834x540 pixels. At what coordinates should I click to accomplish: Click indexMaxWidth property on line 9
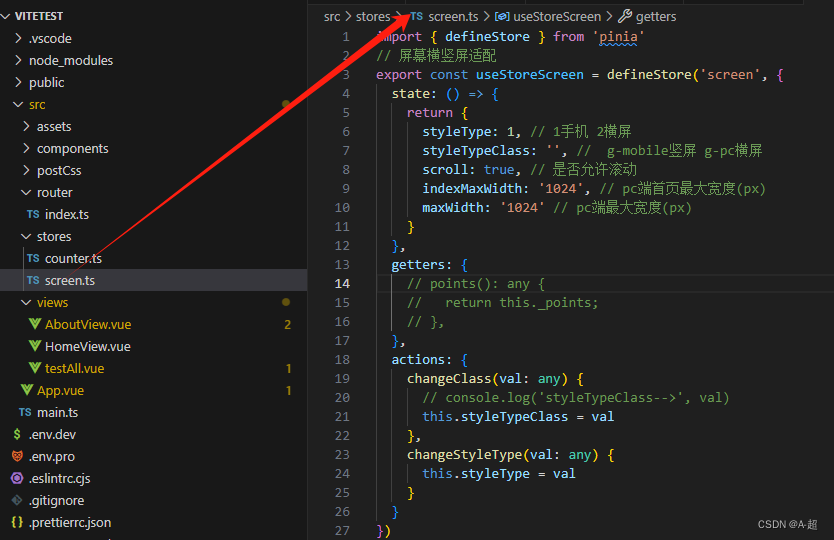(x=472, y=189)
